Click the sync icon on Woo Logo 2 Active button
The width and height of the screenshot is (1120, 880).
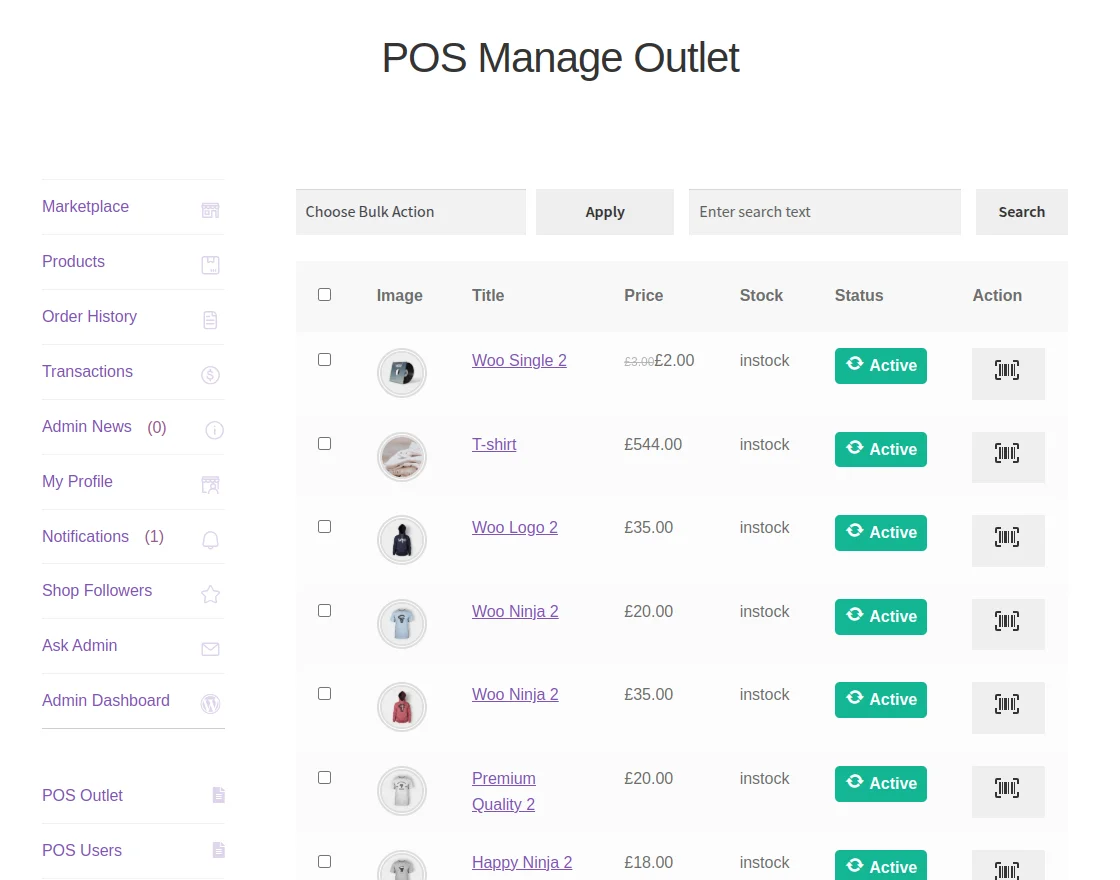pos(852,532)
